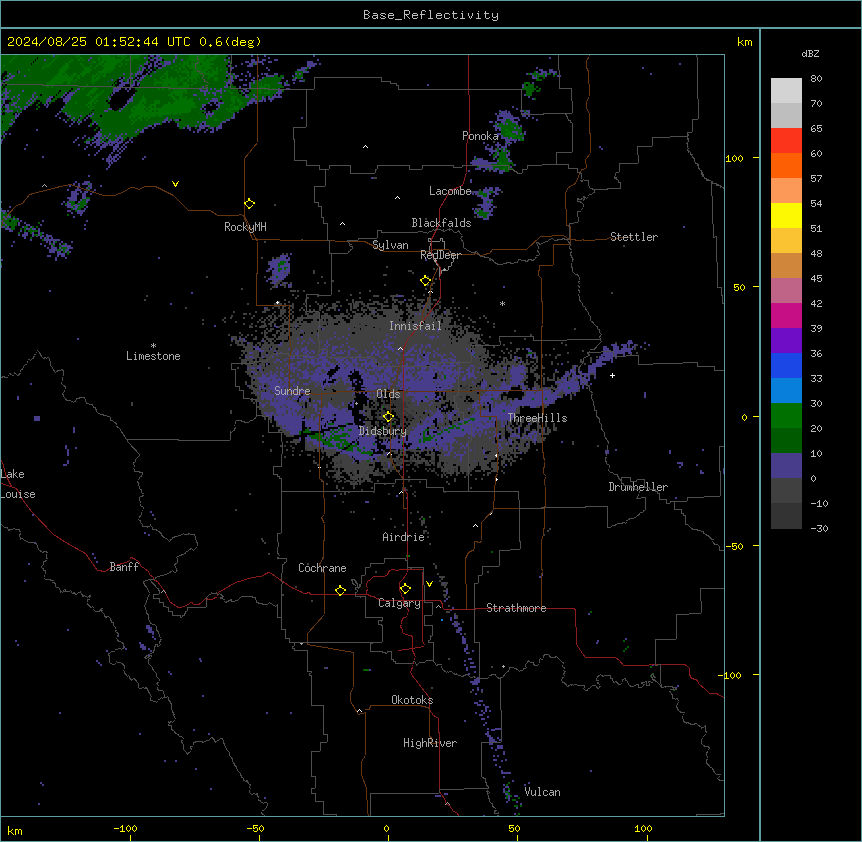Click the km unit label at top right
This screenshot has height=842, width=862.
tap(744, 42)
